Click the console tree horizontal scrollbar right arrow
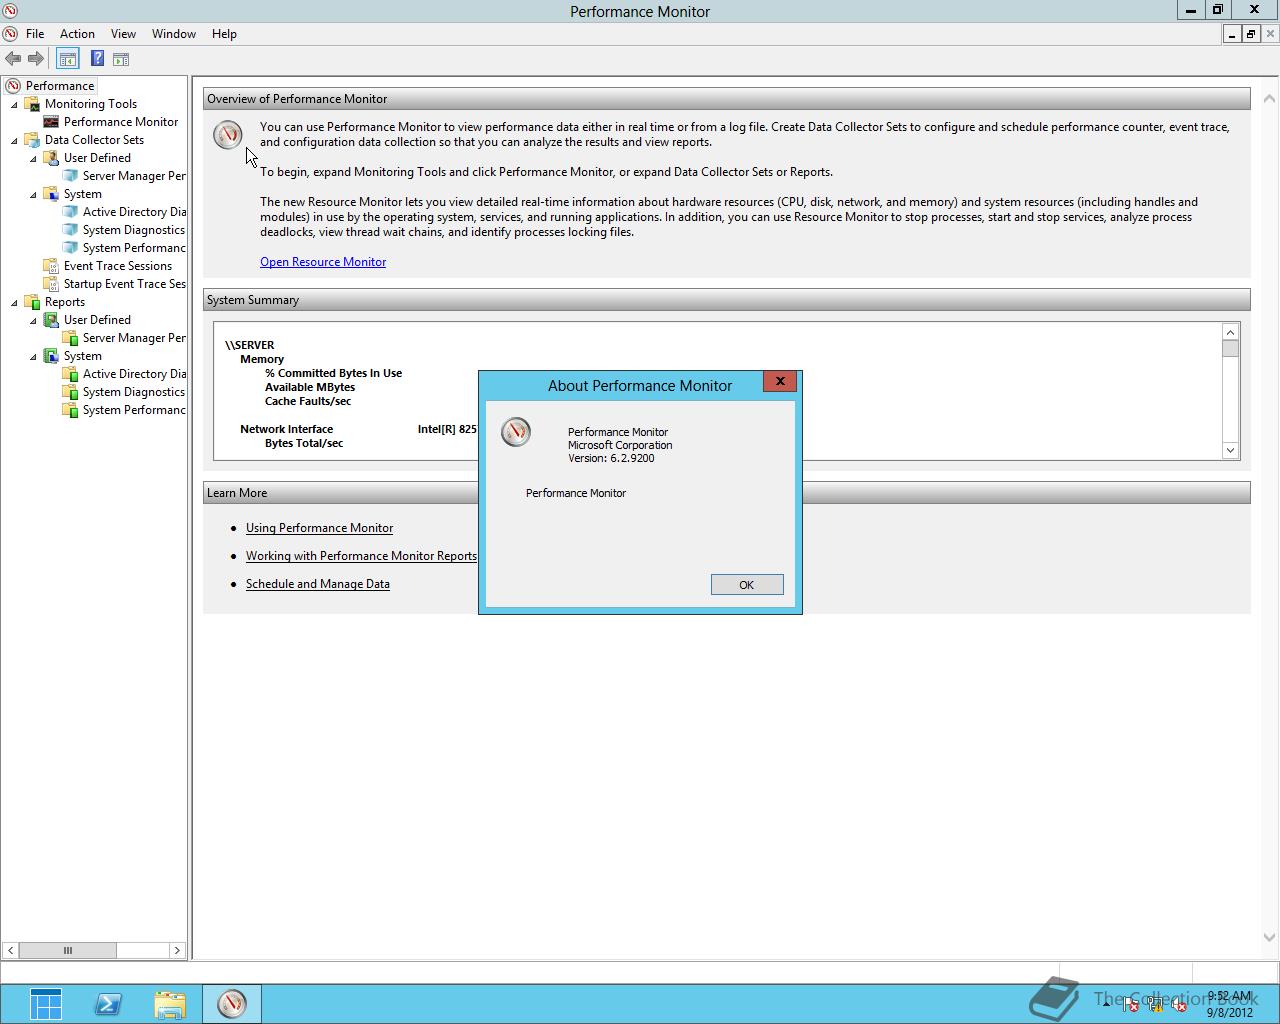1280x1024 pixels. click(177, 950)
